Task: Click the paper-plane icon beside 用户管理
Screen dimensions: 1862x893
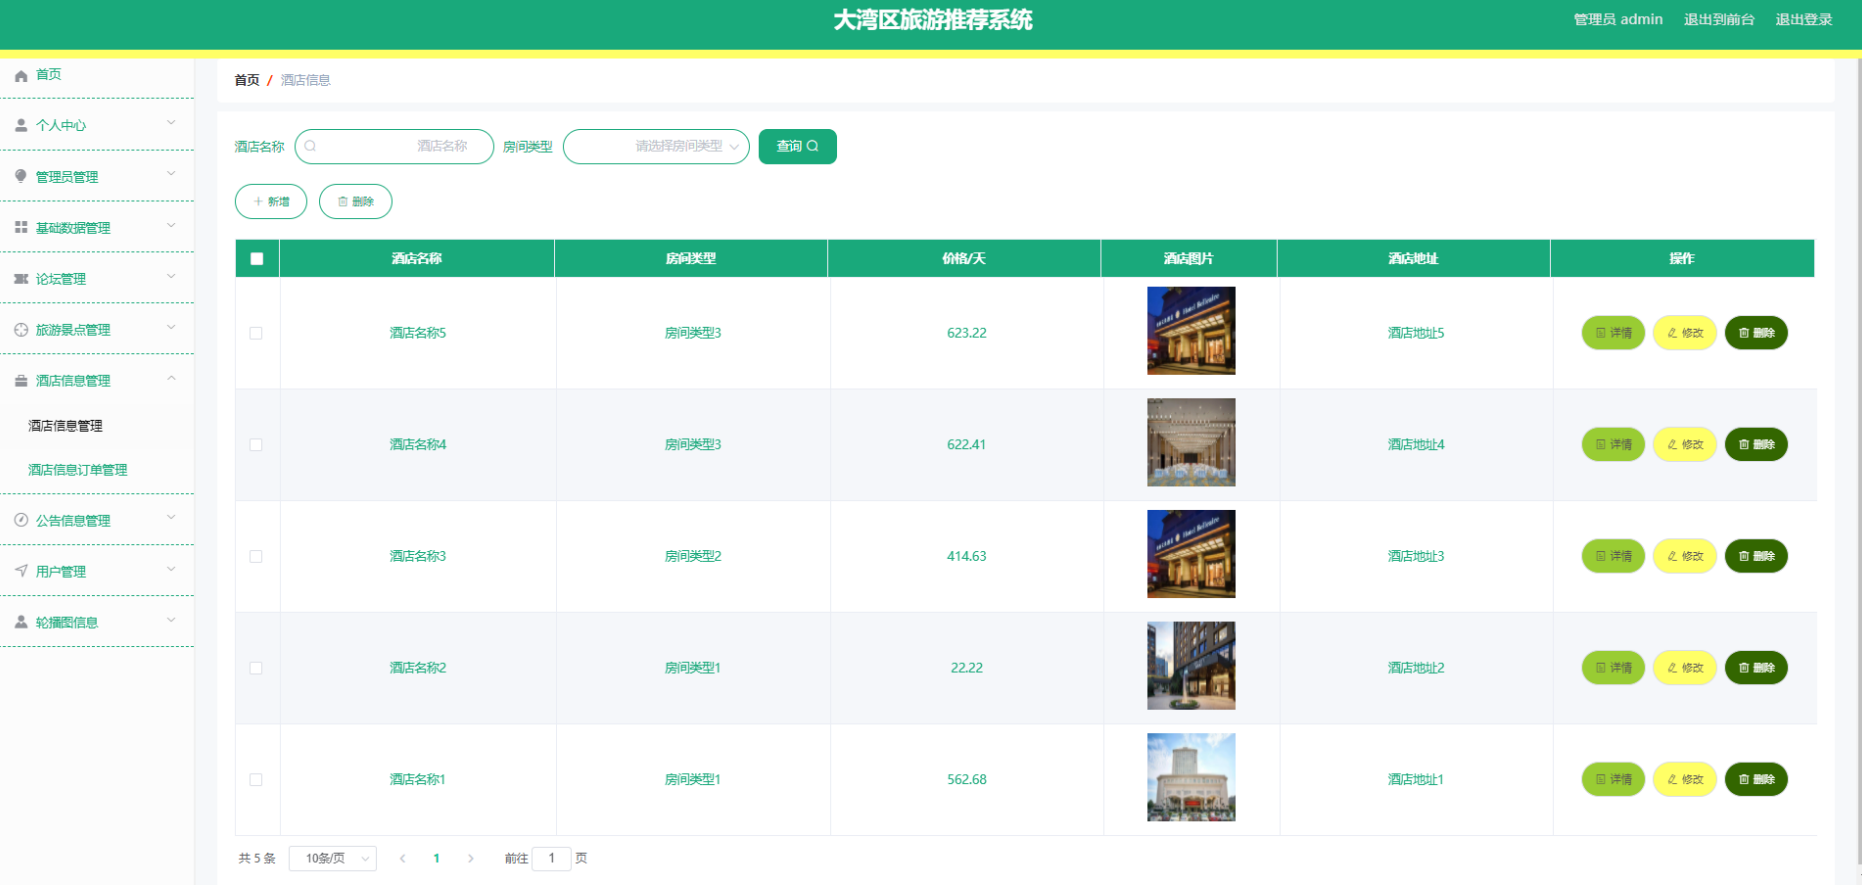Action: (x=21, y=571)
